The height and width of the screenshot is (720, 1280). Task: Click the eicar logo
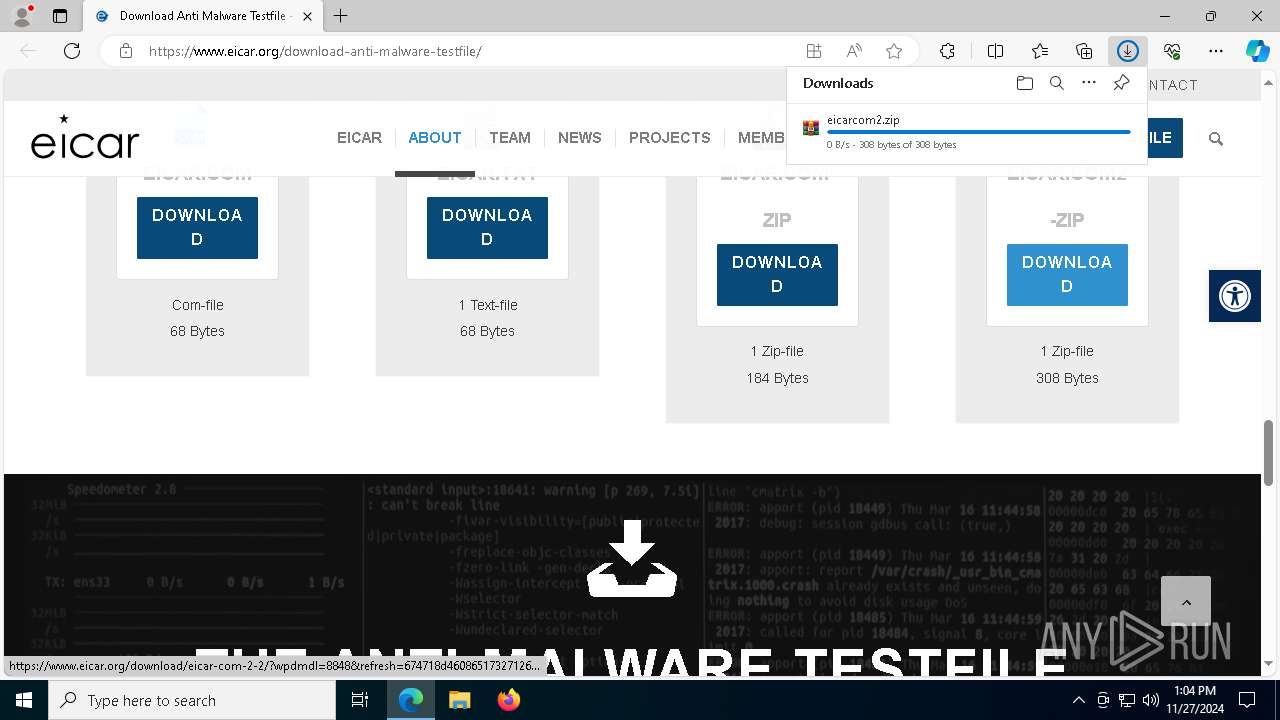(85, 137)
